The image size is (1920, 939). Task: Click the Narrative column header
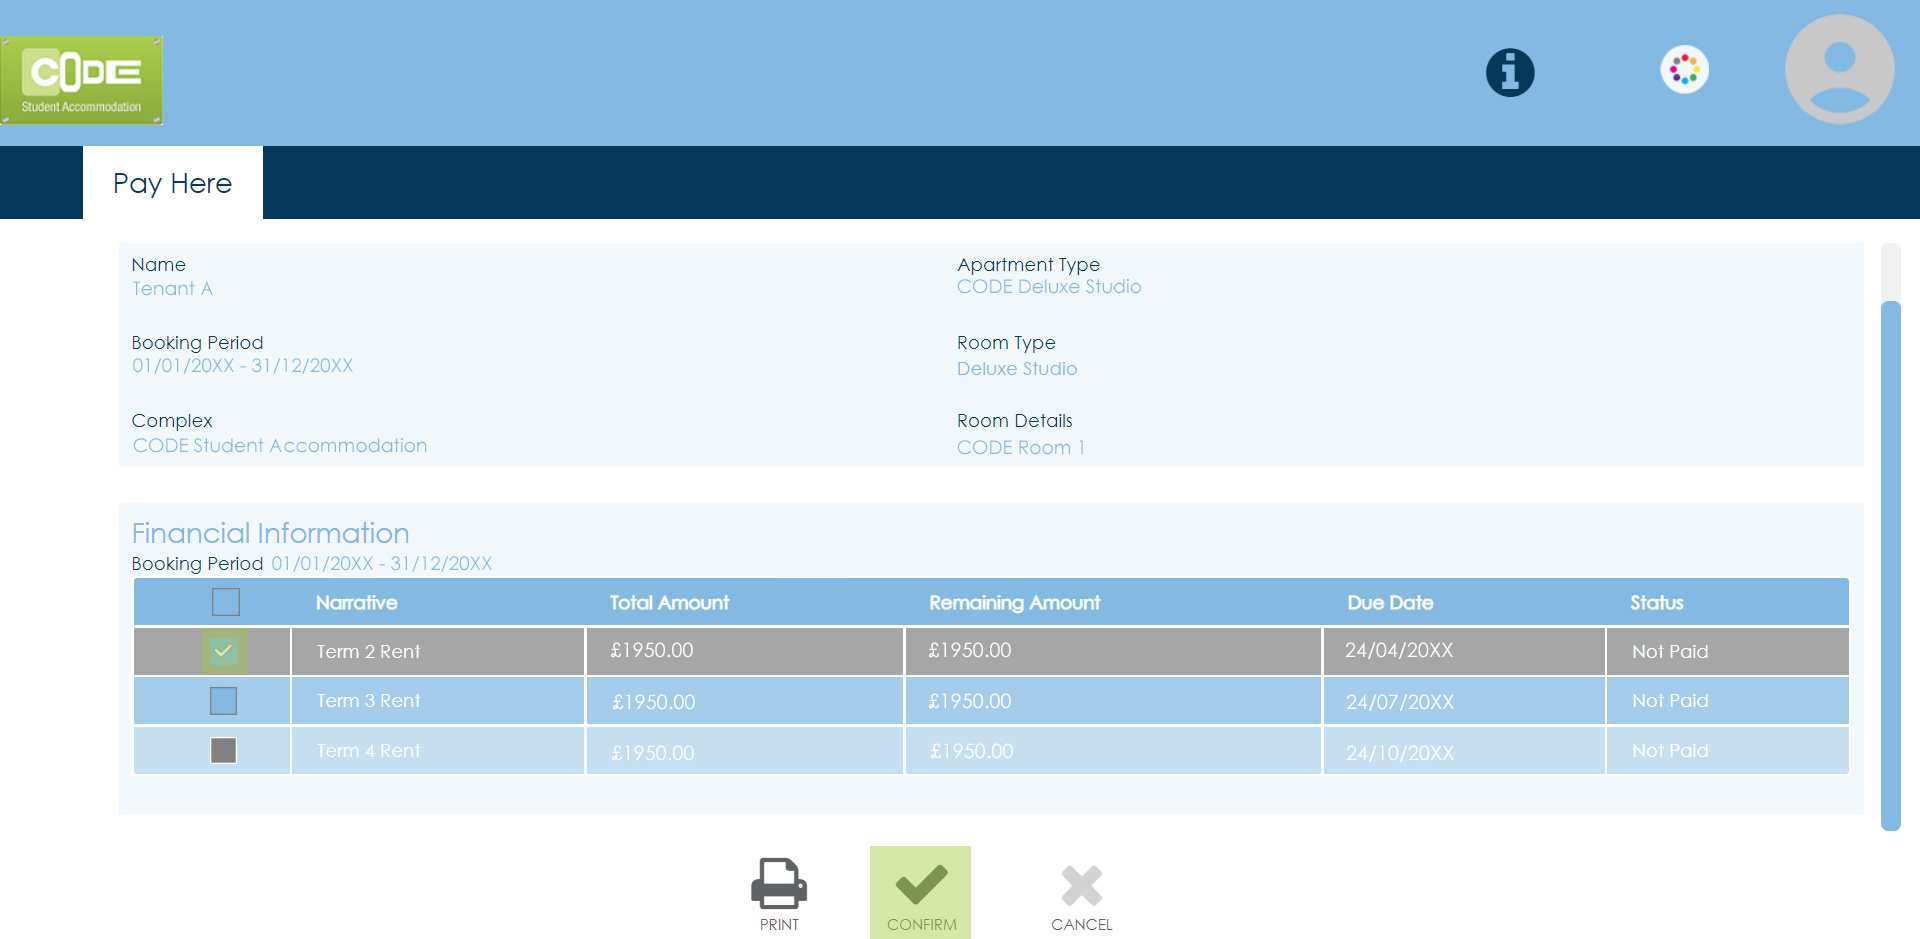pyautogui.click(x=357, y=603)
